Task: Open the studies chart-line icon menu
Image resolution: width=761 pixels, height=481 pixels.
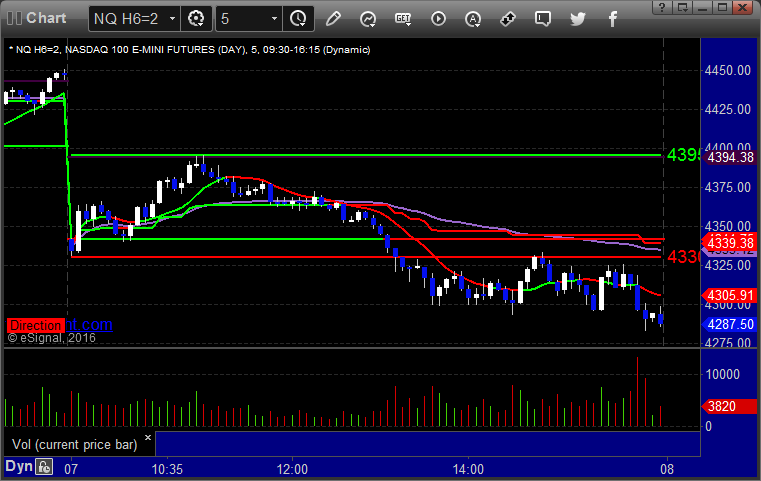Action: [368, 19]
